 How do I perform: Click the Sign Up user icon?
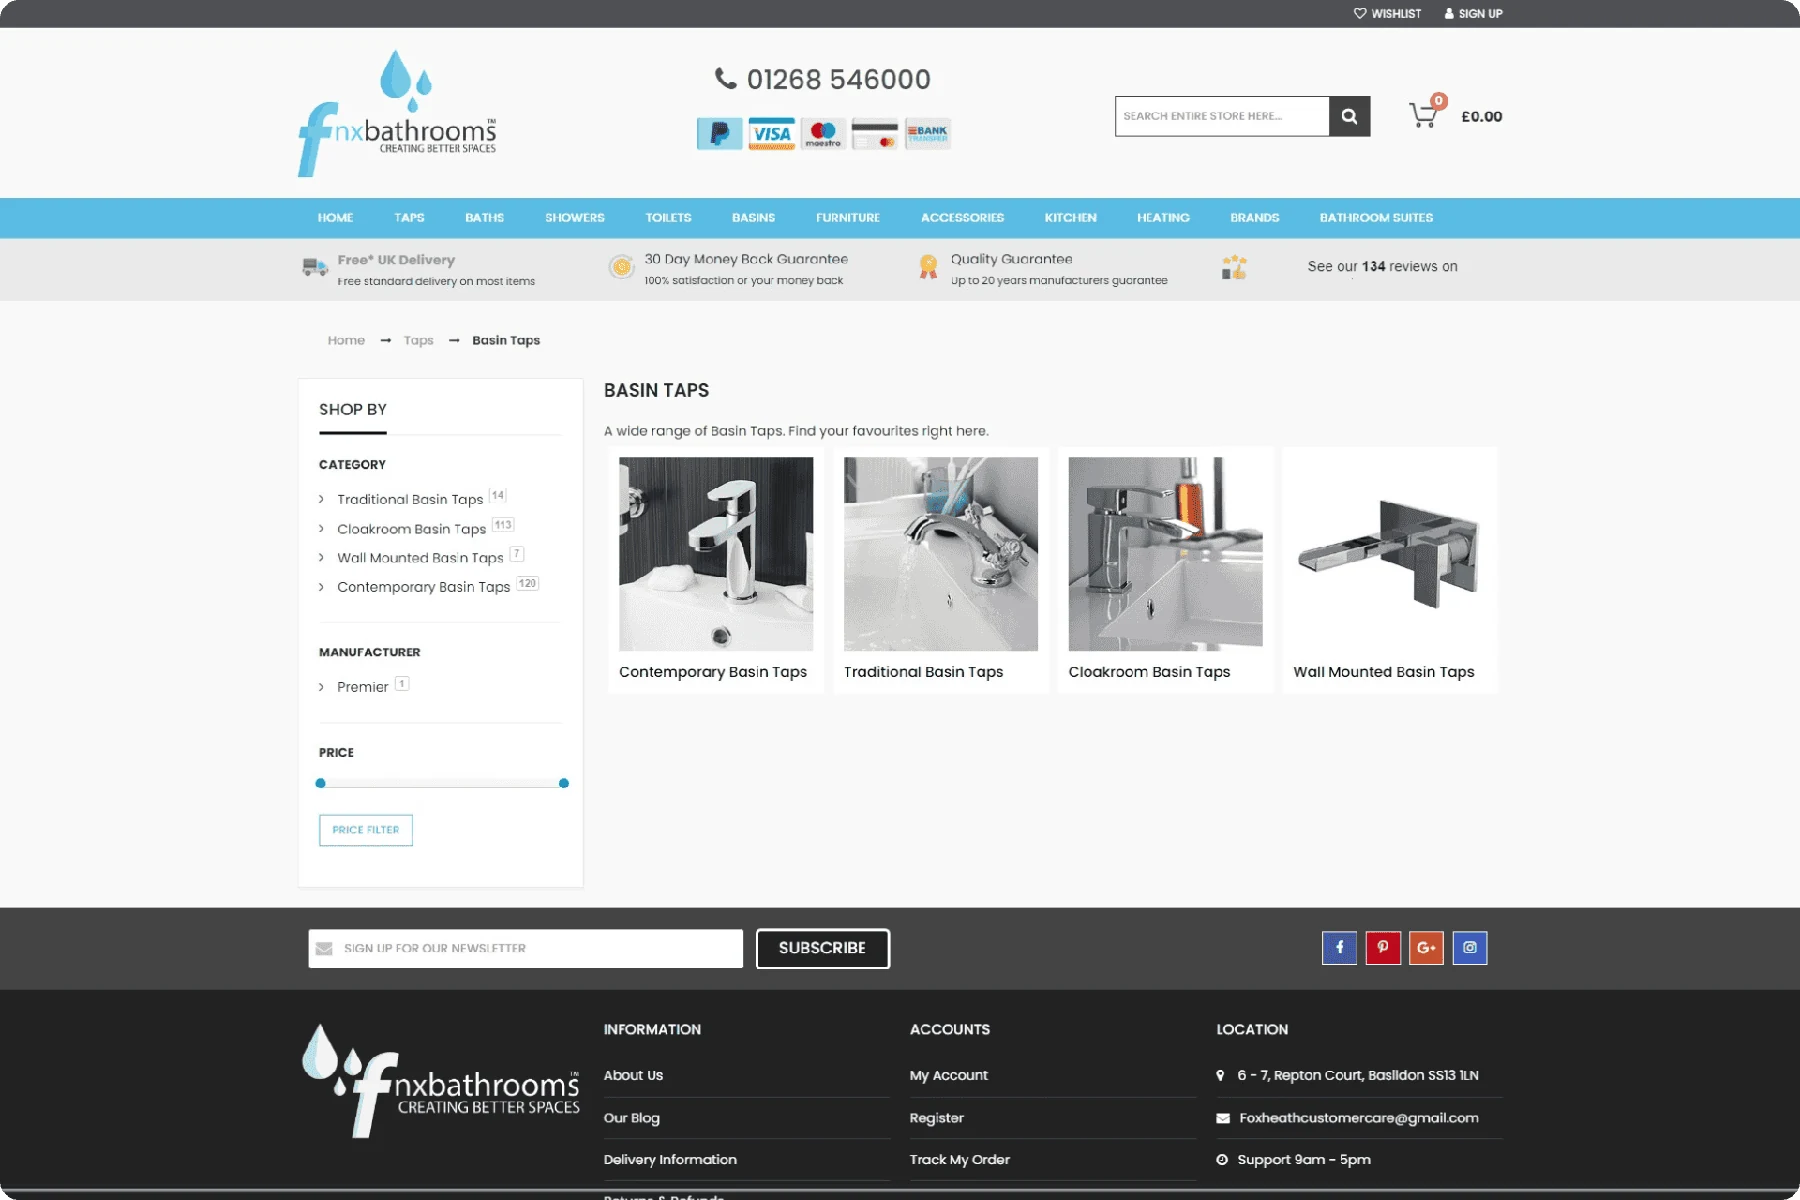(x=1449, y=14)
